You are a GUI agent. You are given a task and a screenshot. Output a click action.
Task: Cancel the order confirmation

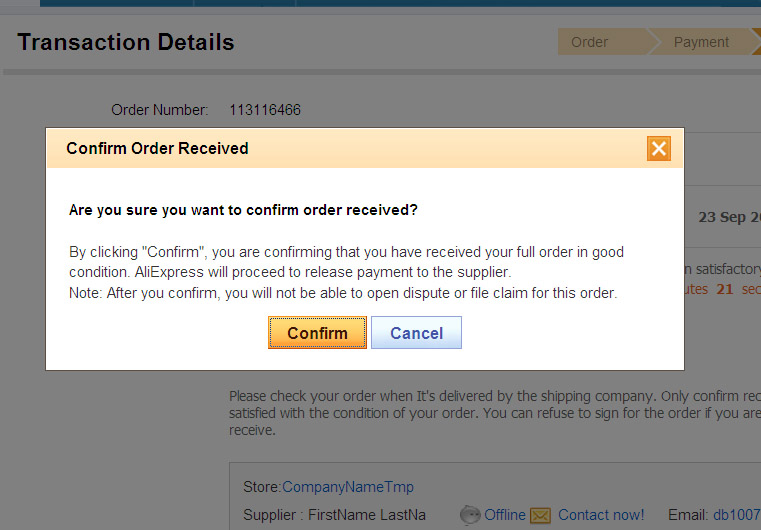coord(416,333)
